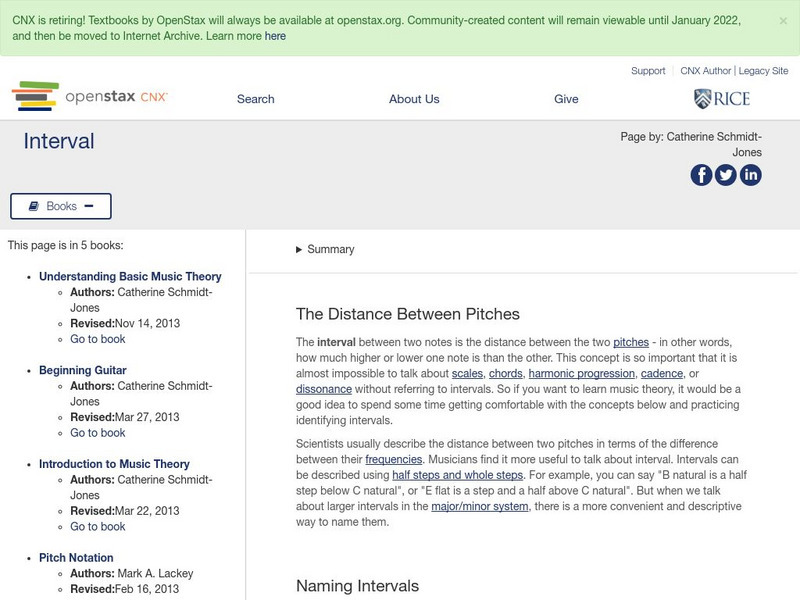Open the Rice University logo link
The width and height of the screenshot is (800, 600).
click(x=721, y=98)
